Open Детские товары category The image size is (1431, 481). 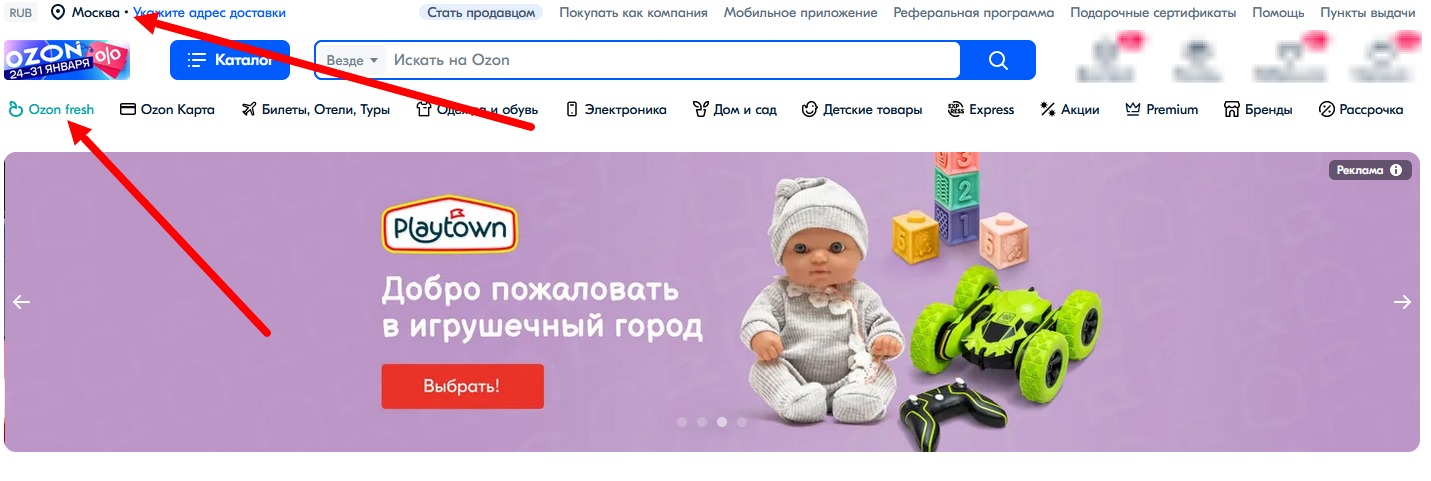[x=862, y=110]
